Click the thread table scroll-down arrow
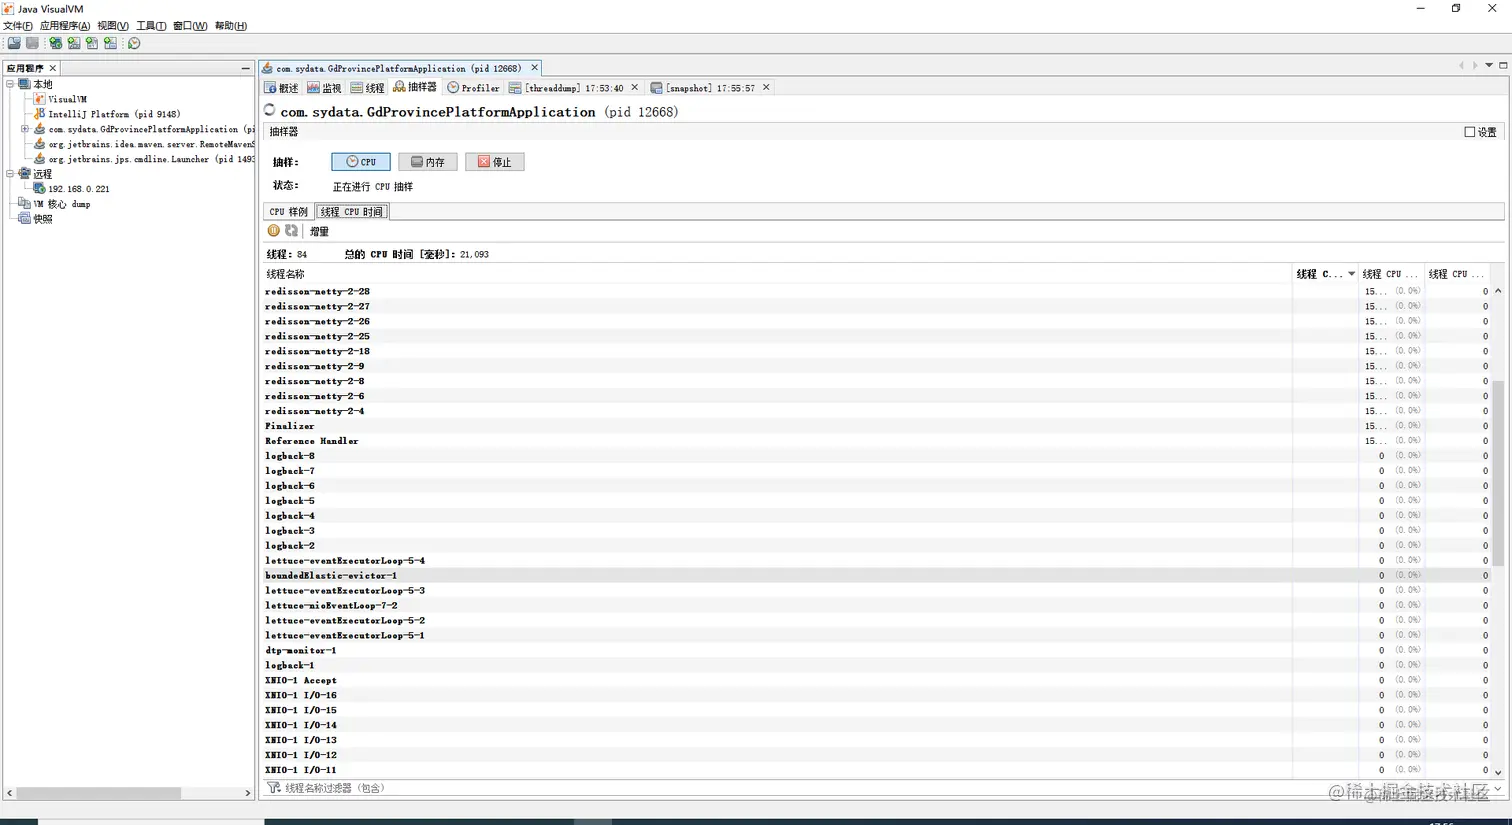Viewport: 1512px width, 825px height. (1498, 772)
